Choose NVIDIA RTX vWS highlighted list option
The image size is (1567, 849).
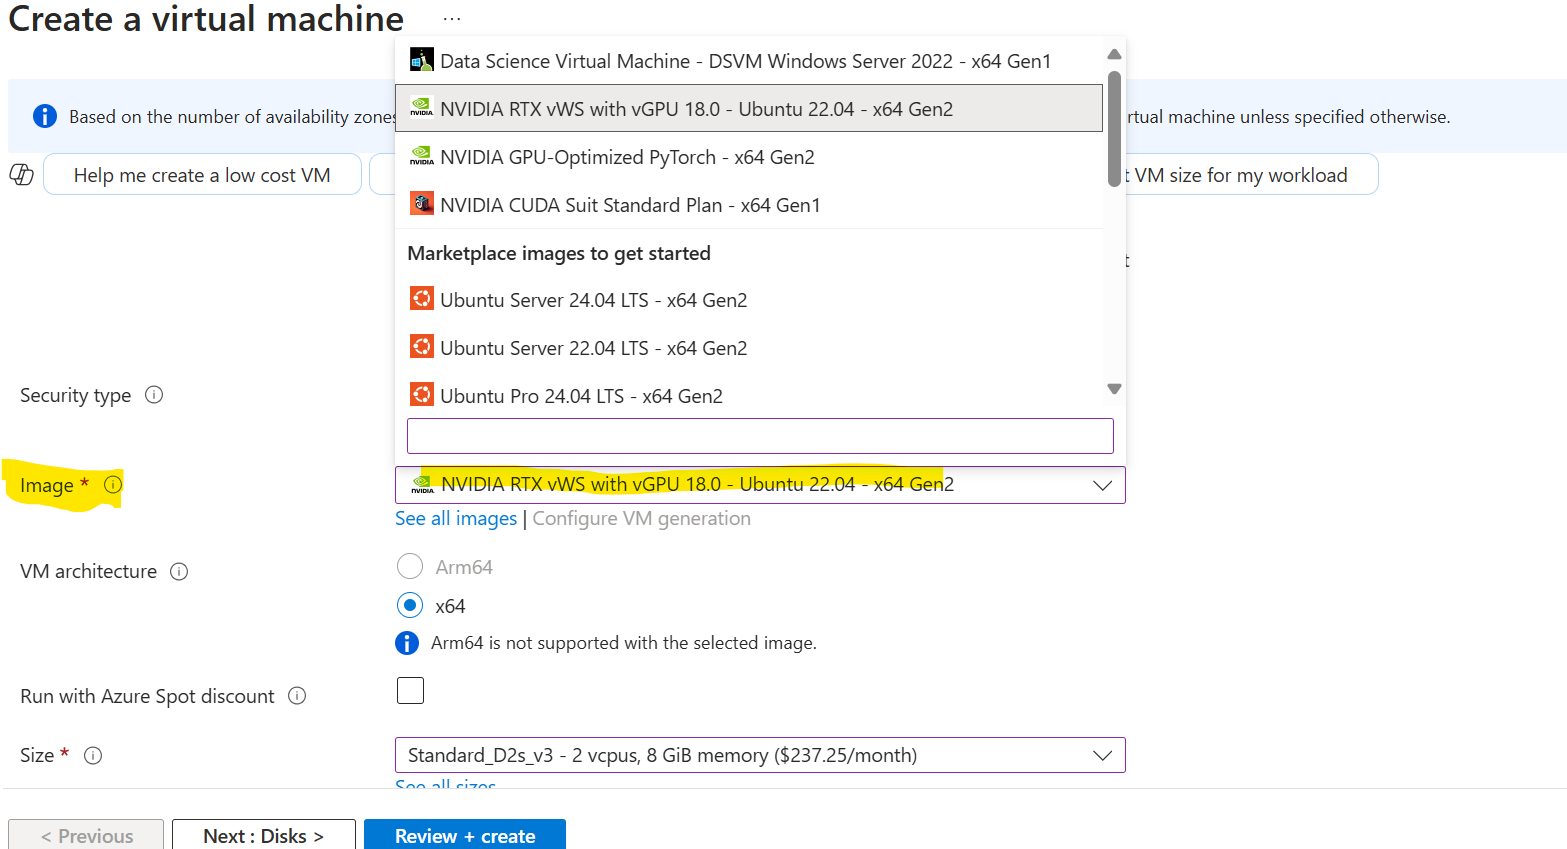pos(749,108)
